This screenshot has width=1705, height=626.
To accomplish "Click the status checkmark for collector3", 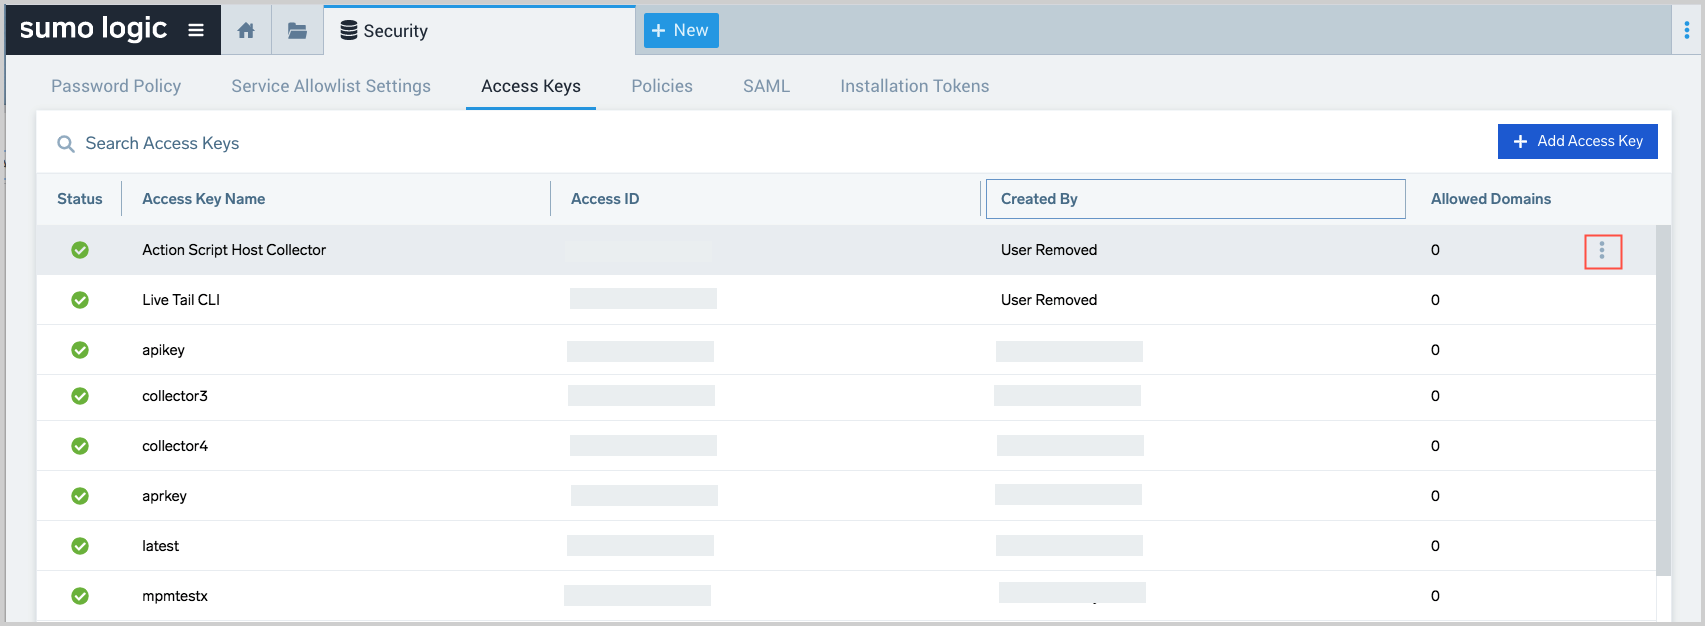I will tap(80, 396).
